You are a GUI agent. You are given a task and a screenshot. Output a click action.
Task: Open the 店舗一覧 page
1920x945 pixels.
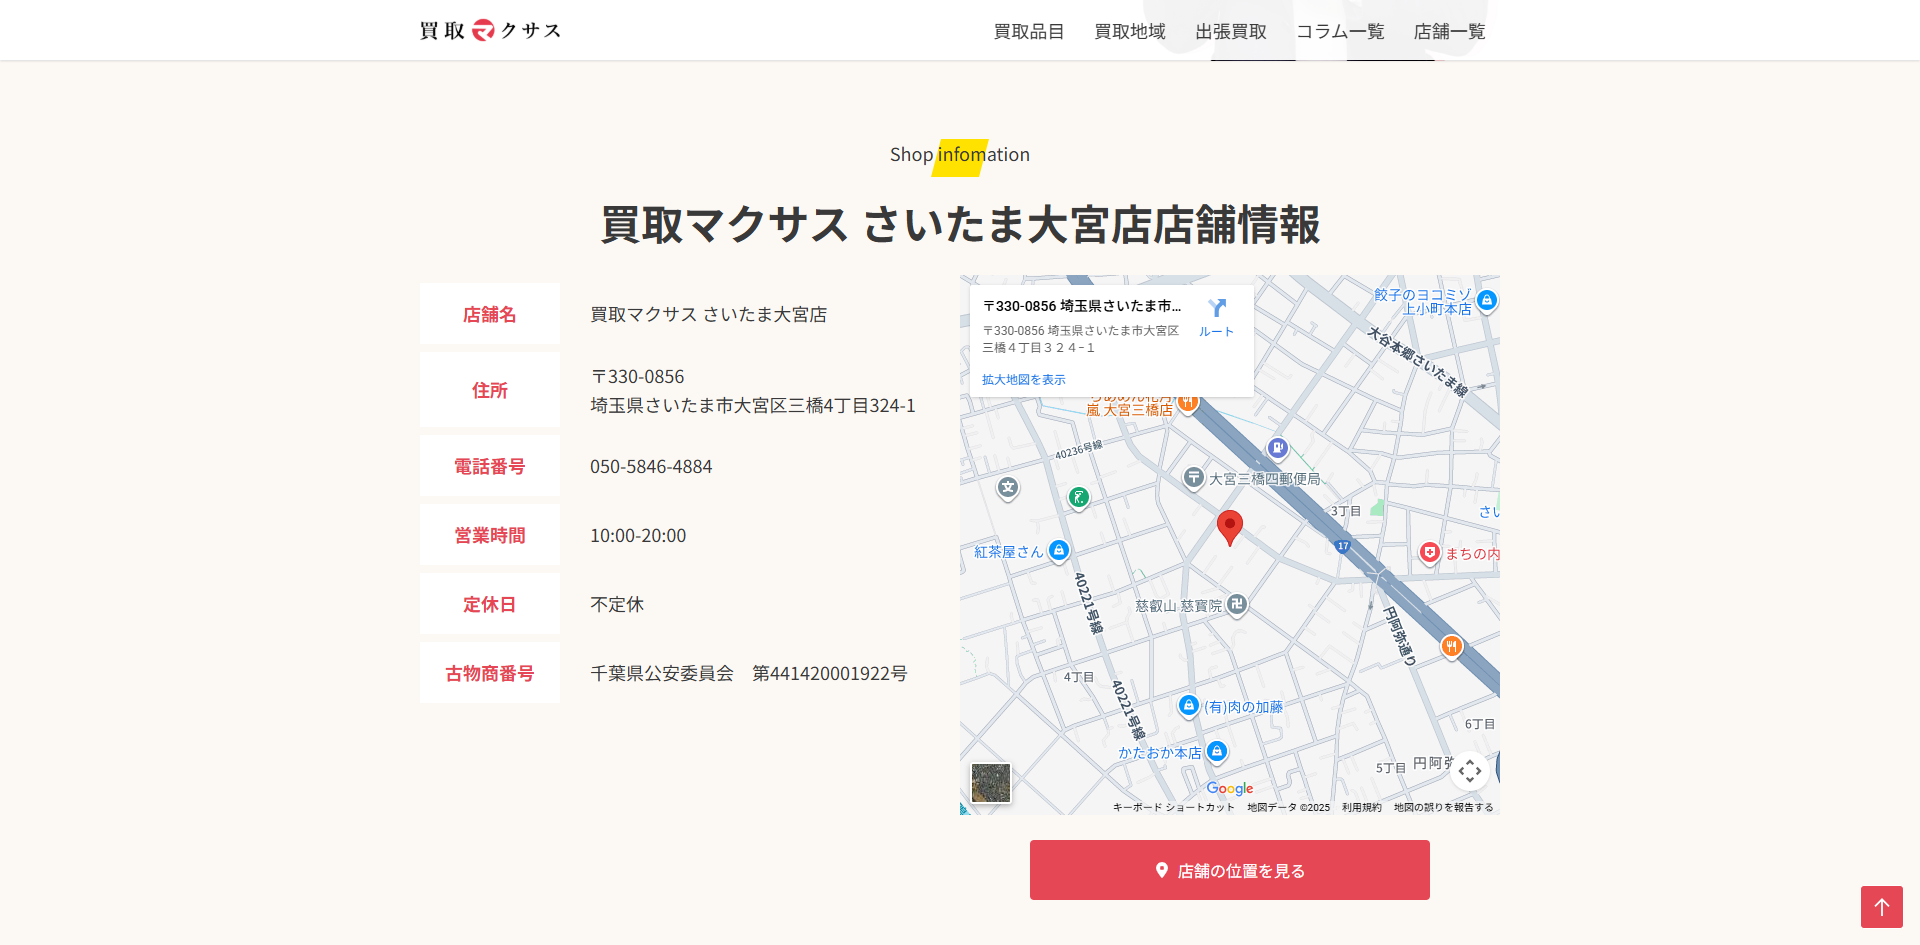(1449, 32)
